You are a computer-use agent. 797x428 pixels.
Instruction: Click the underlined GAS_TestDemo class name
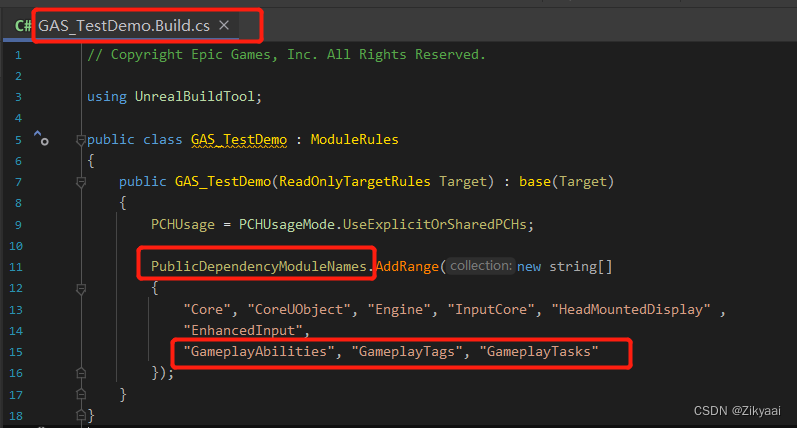tap(239, 139)
